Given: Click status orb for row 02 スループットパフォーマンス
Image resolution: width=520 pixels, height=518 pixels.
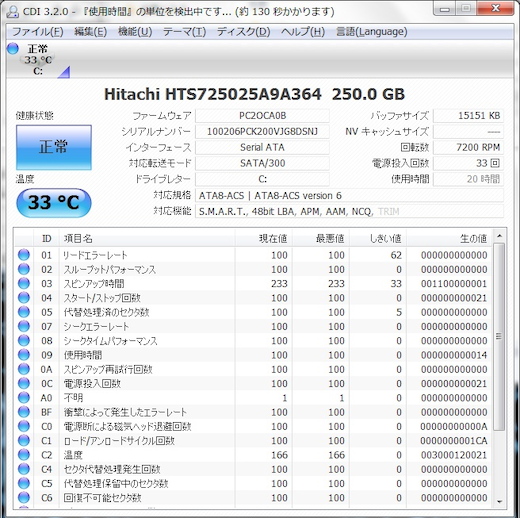Looking at the screenshot, I should [24, 269].
